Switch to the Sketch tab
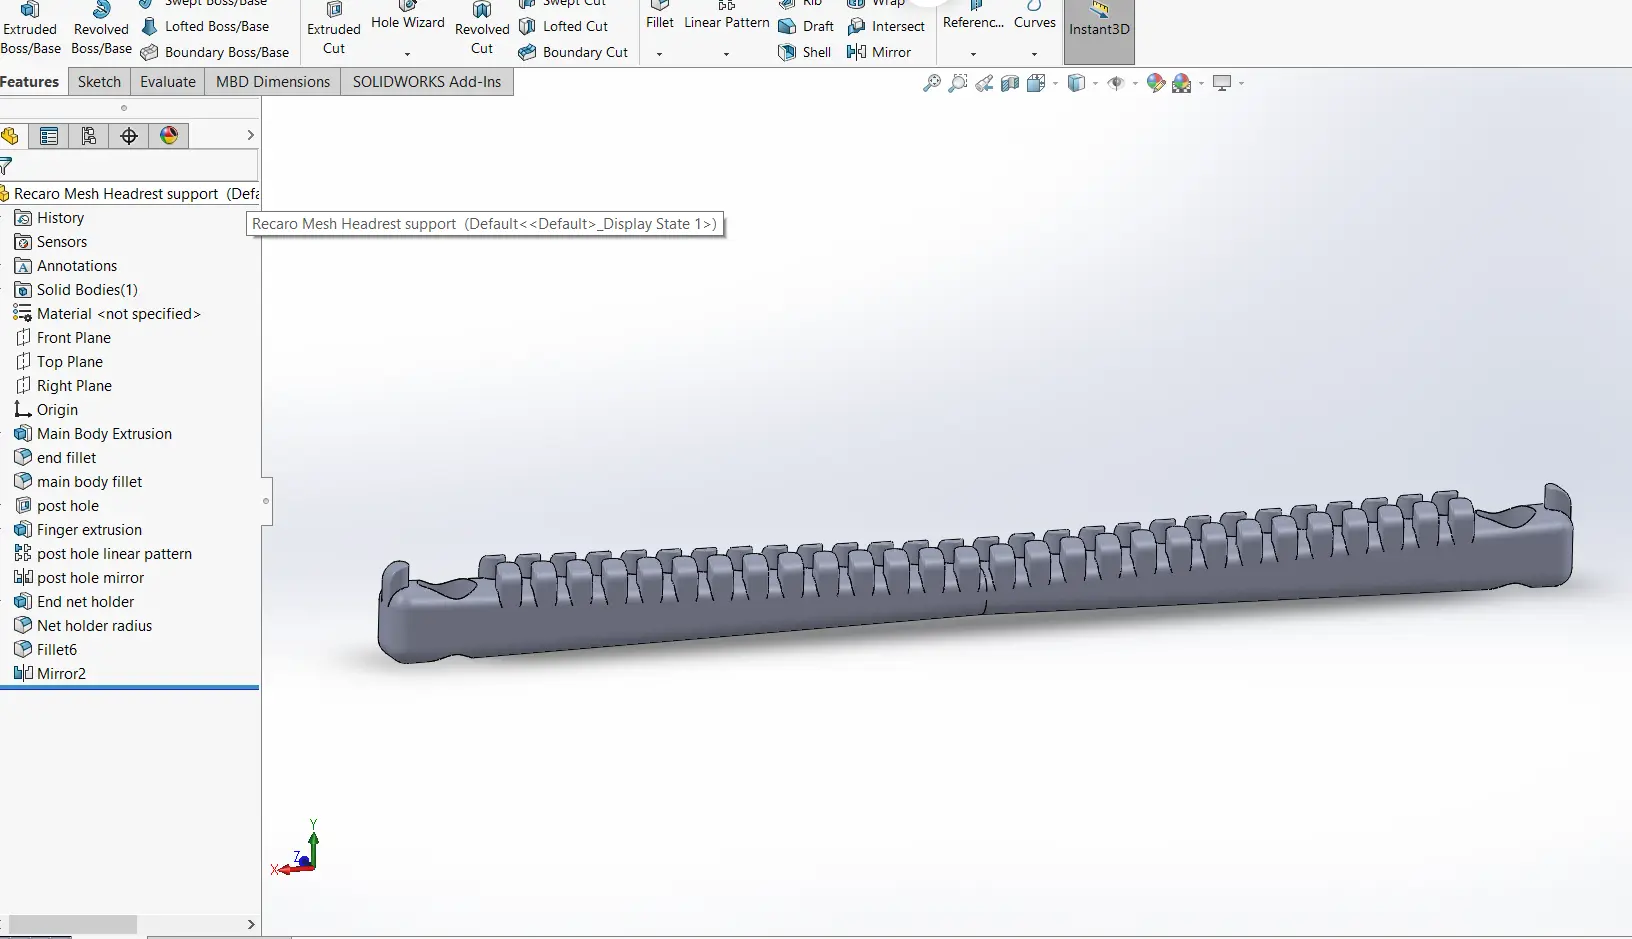 [x=99, y=82]
